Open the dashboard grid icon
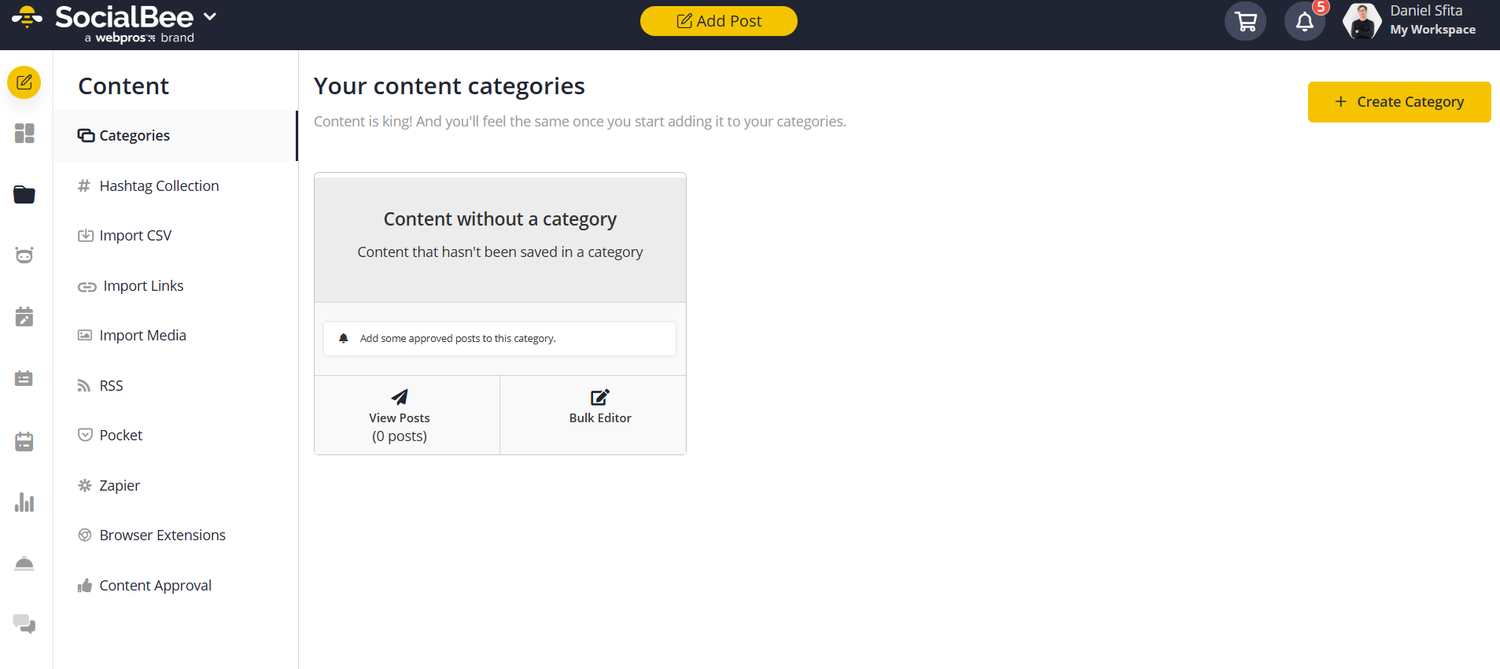The image size is (1500, 669). [x=24, y=132]
